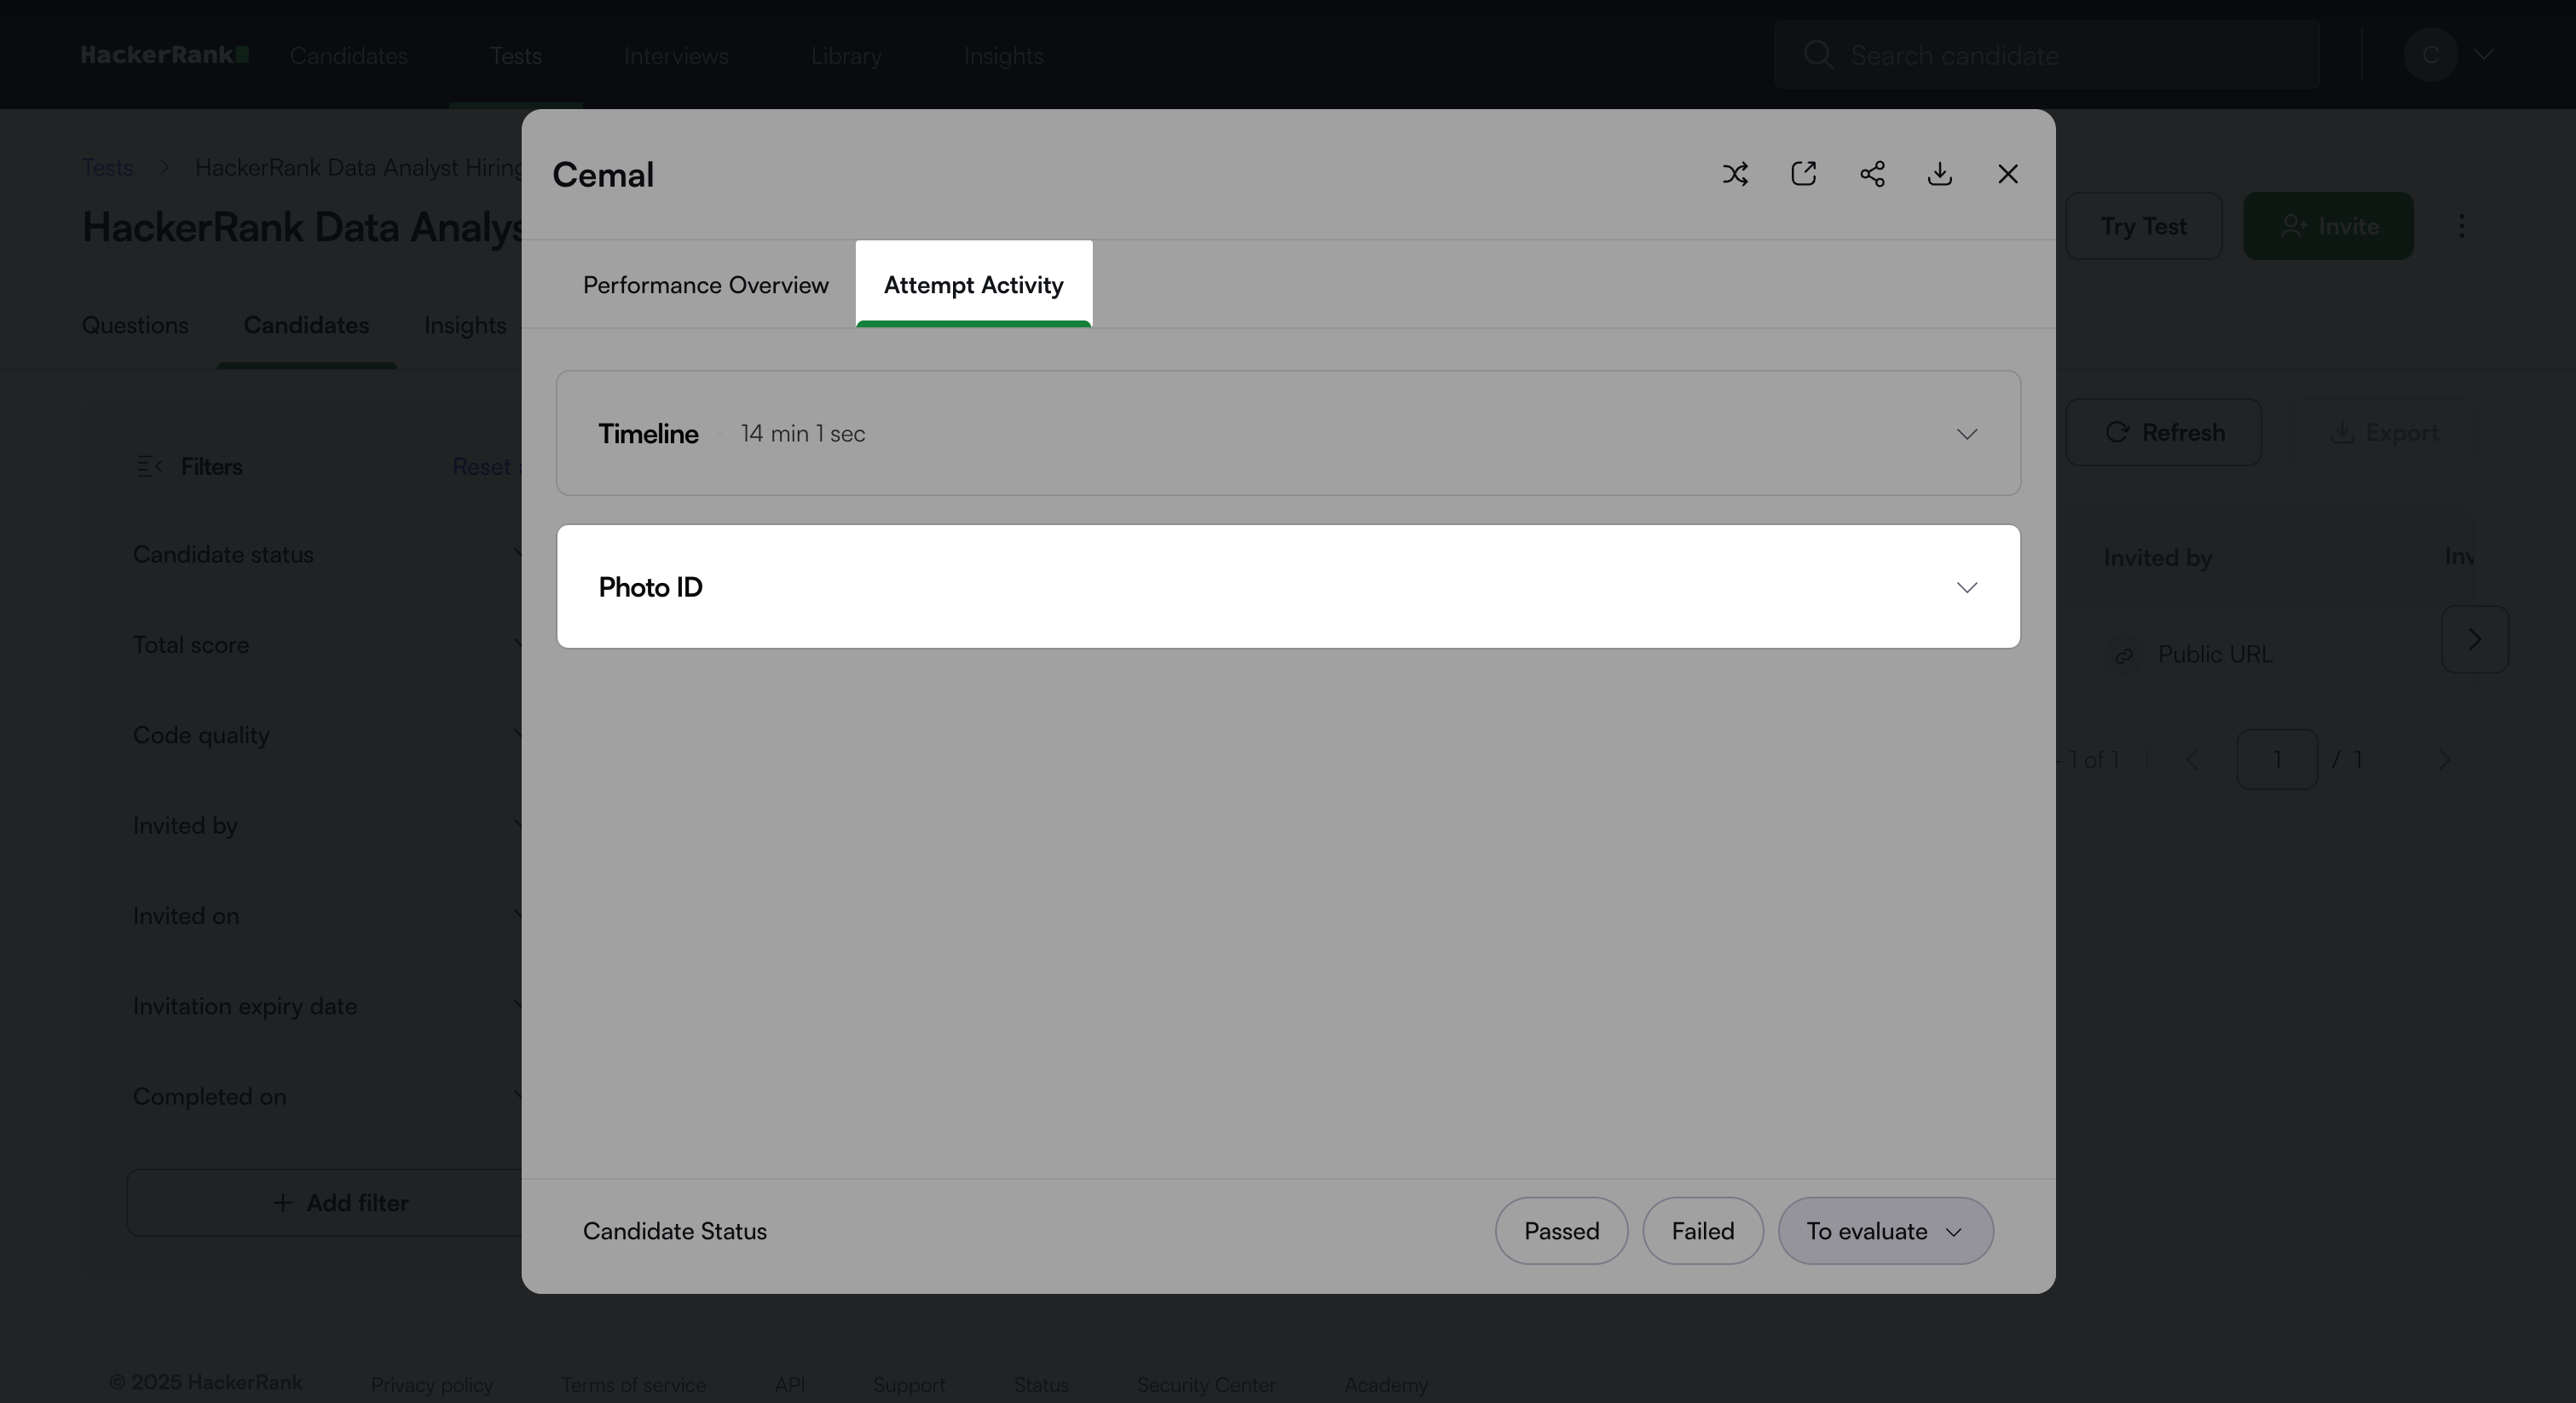Switch to the Candidates tab
The height and width of the screenshot is (1403, 2576).
tap(306, 326)
